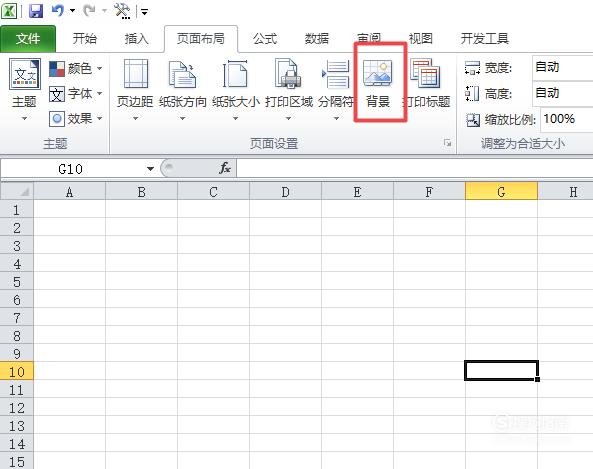Select column E header
Screen dimensions: 593x469
click(357, 192)
